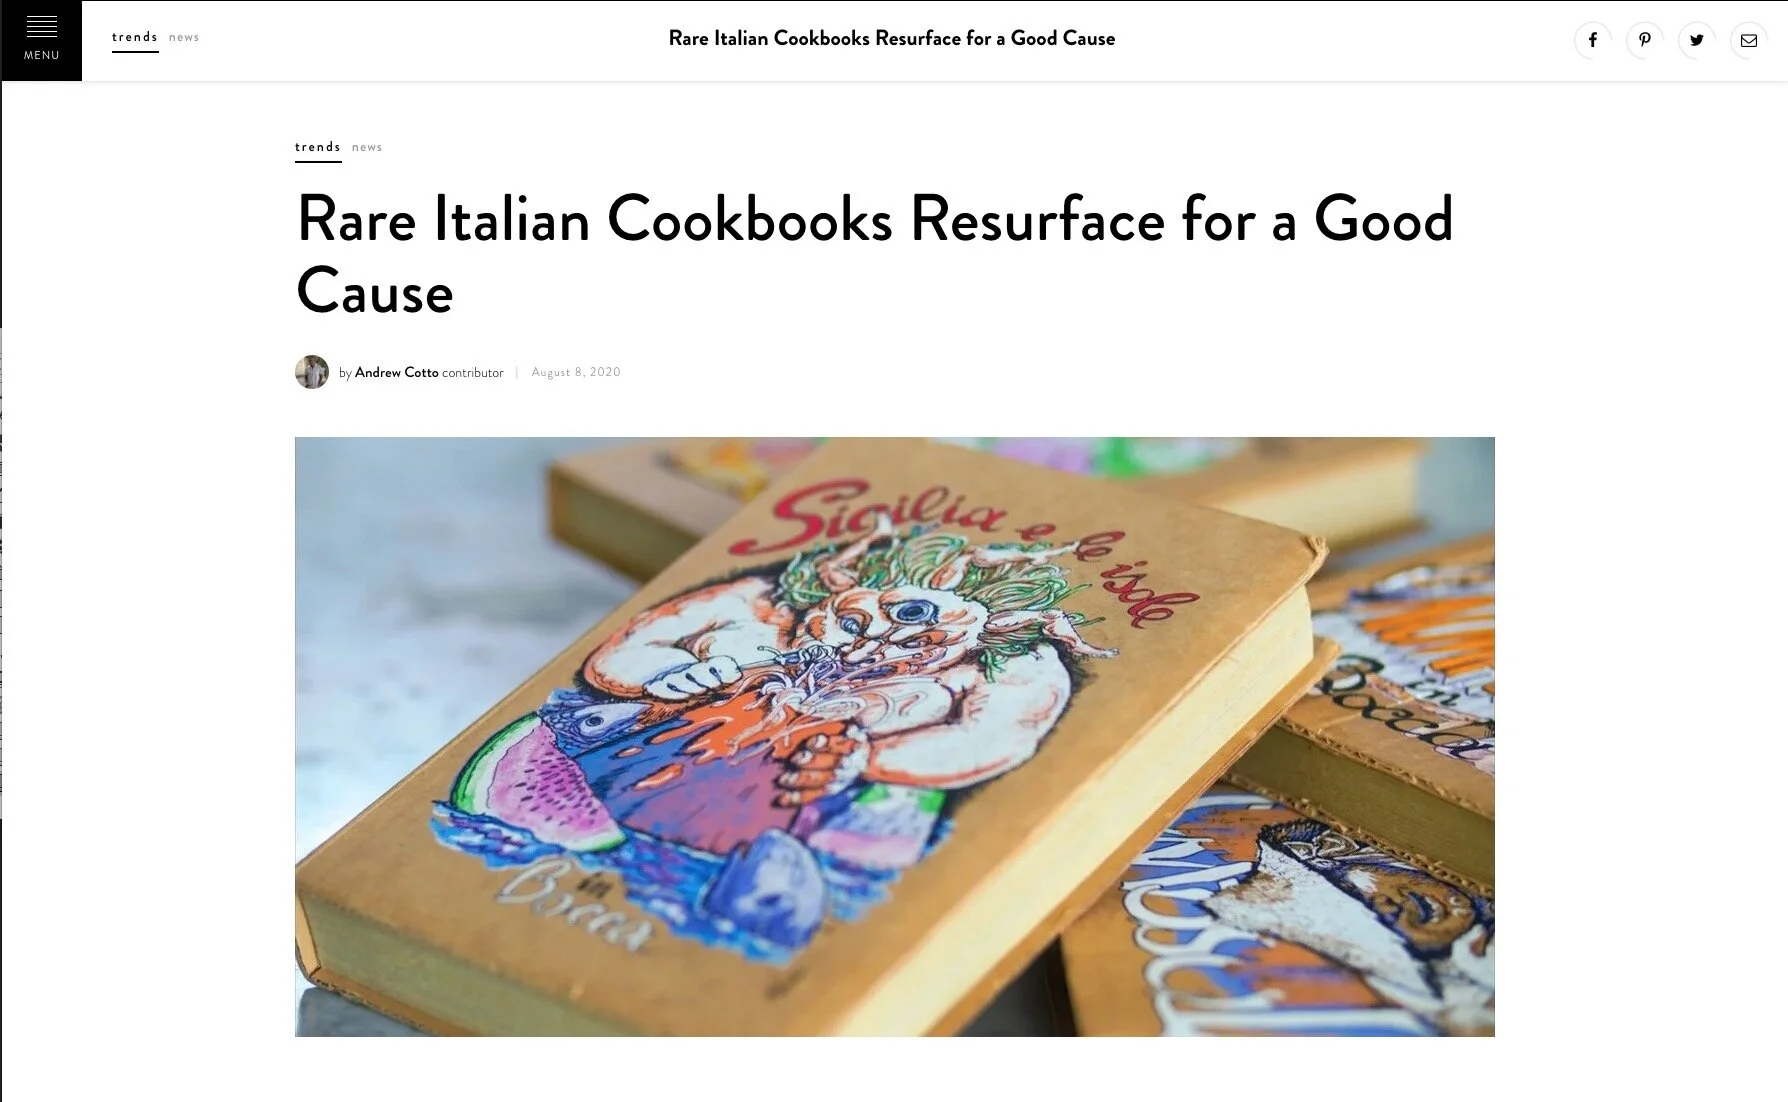This screenshot has width=1788, height=1102.
Task: Click the August 8, 2020 date
Action: click(576, 372)
